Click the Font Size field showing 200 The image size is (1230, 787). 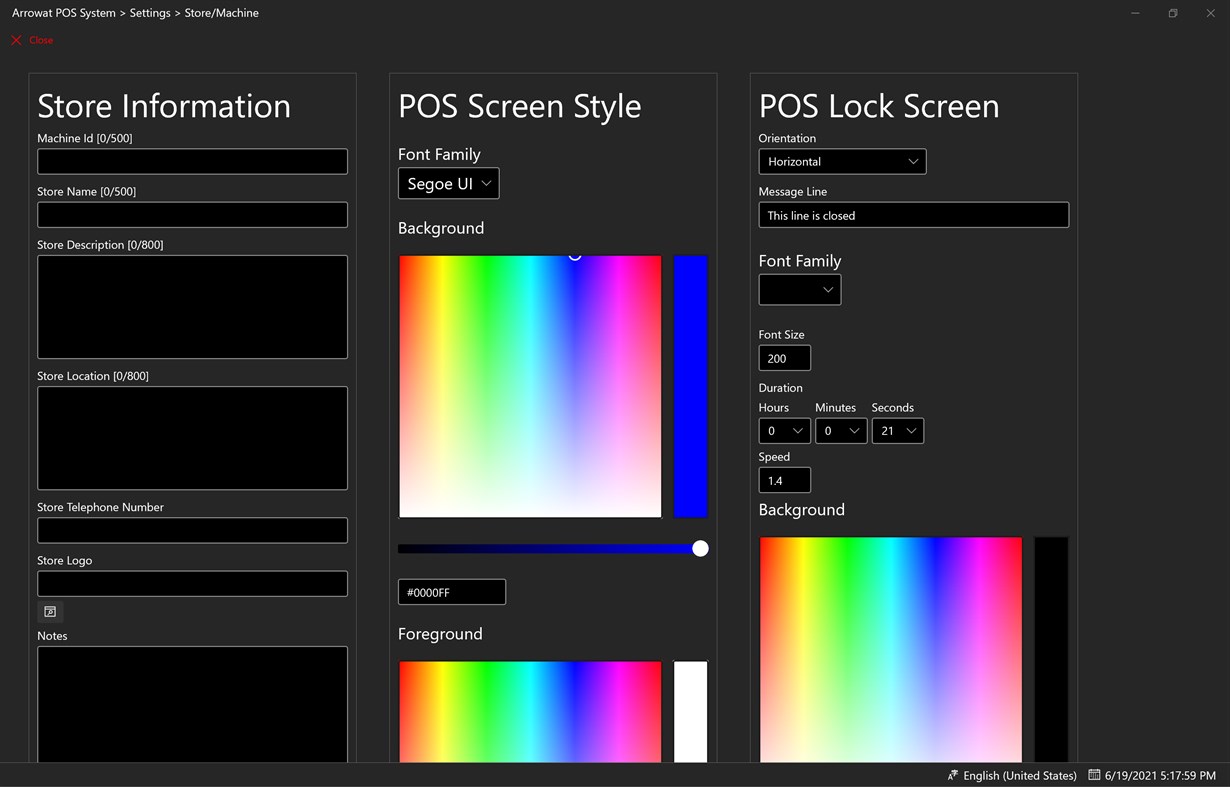click(x=784, y=357)
